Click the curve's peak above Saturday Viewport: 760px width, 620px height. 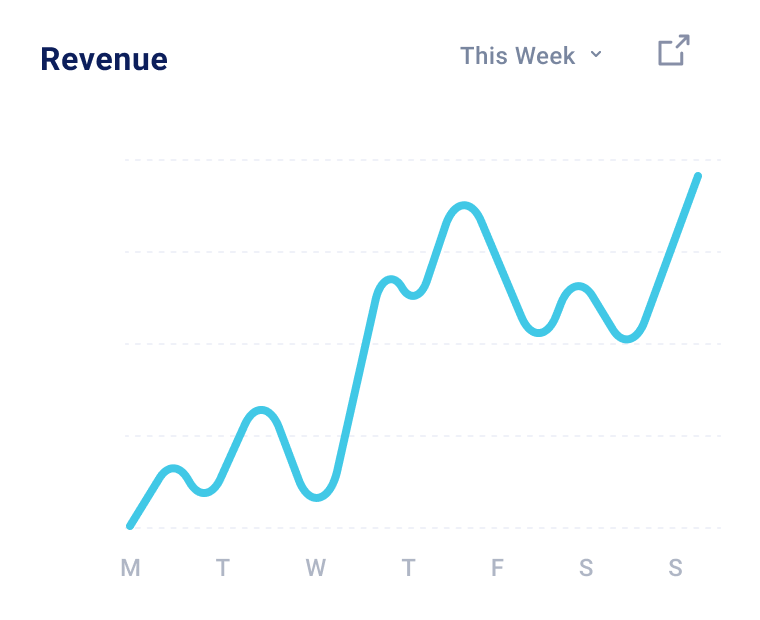[577, 287]
